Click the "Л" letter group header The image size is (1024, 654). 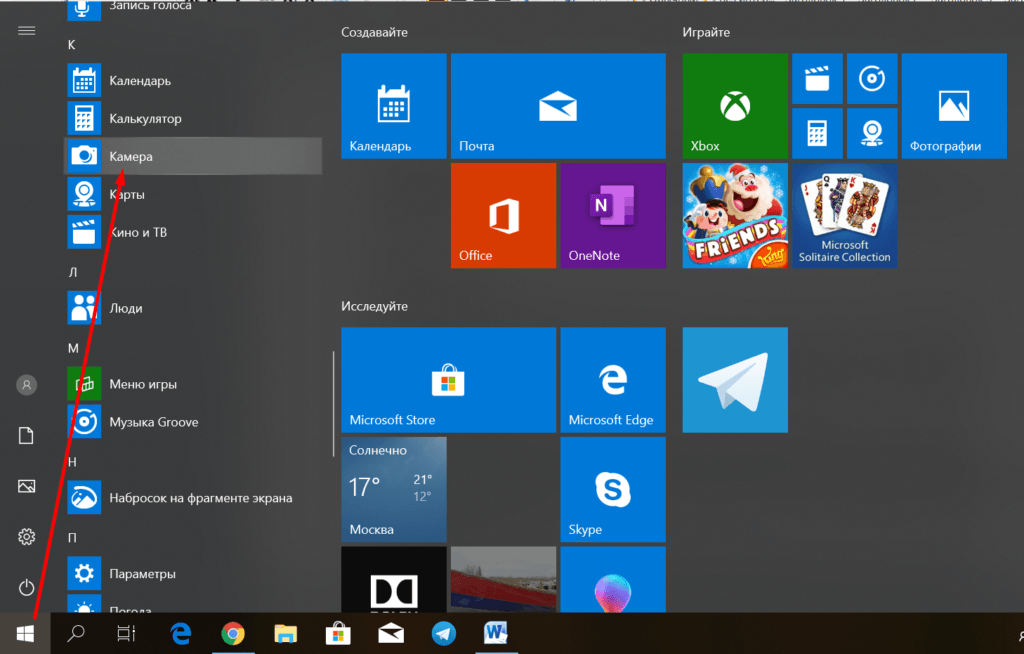coord(73,272)
